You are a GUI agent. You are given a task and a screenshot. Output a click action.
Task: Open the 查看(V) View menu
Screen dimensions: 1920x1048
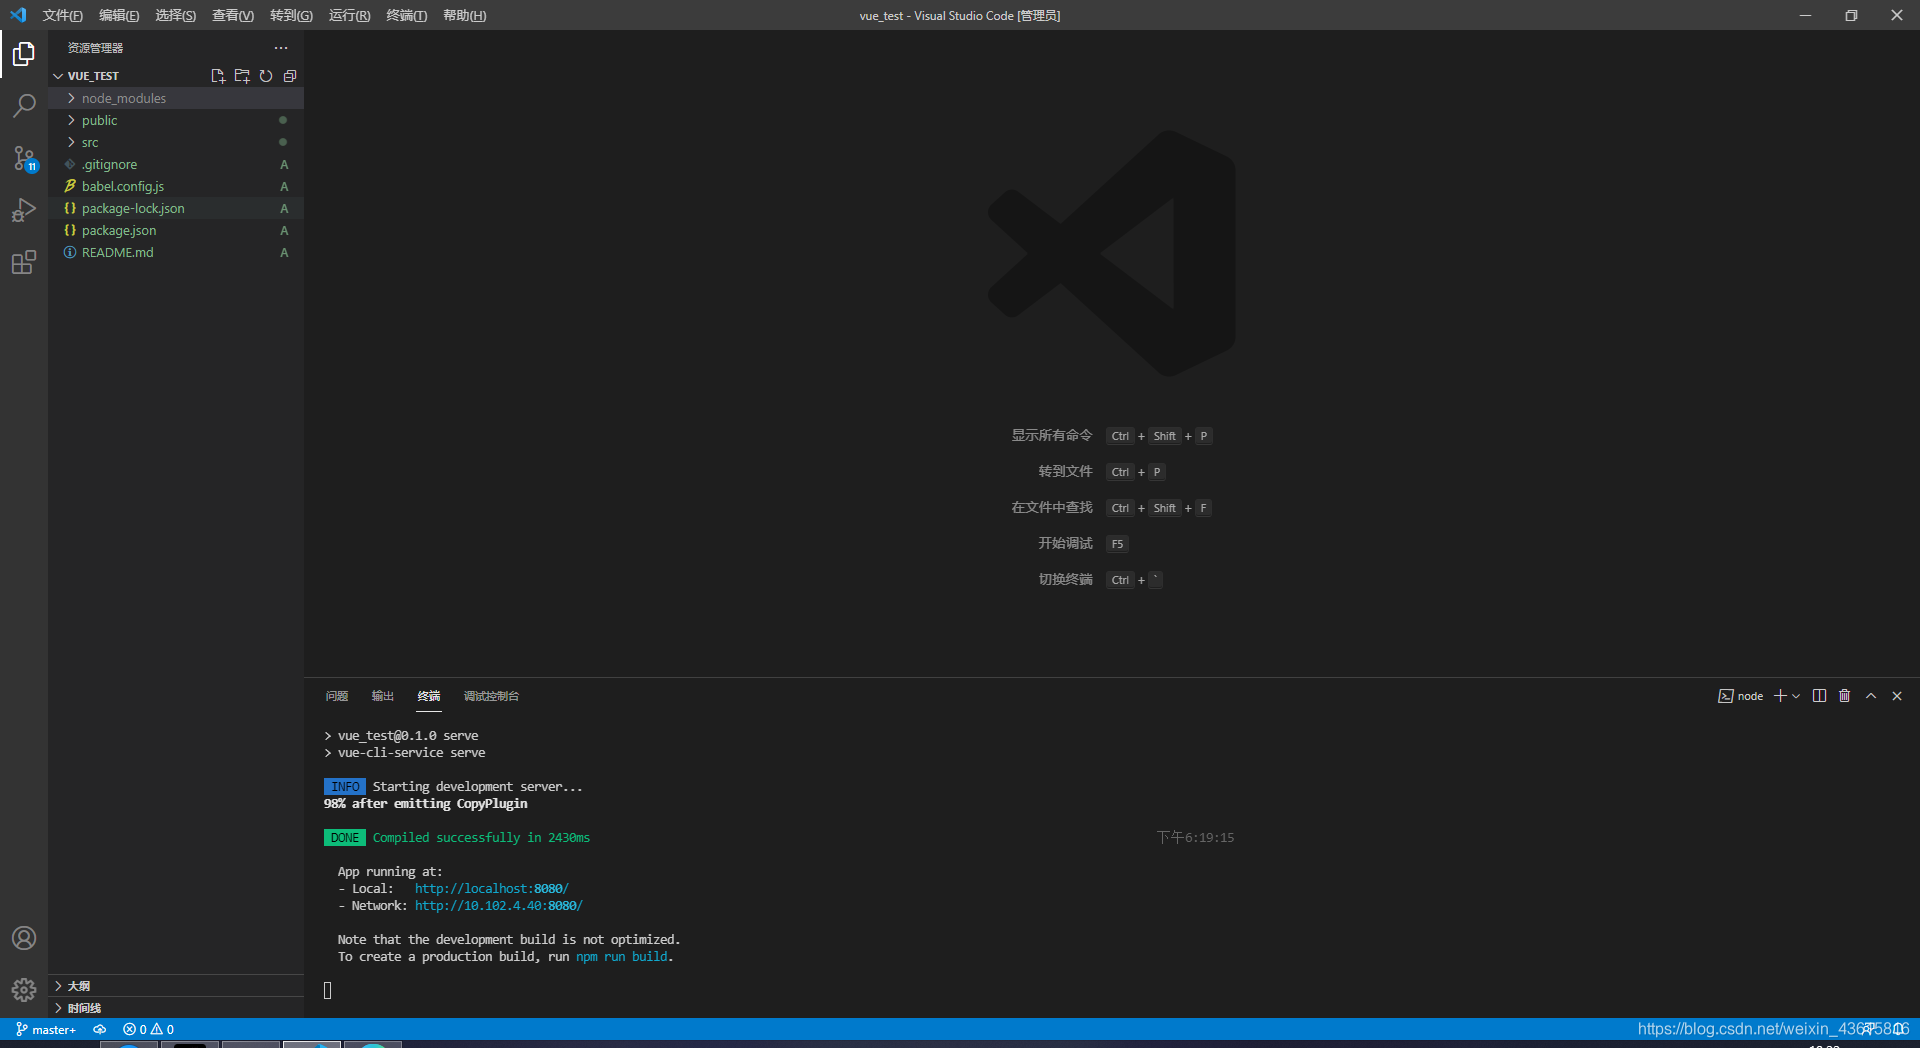232,15
